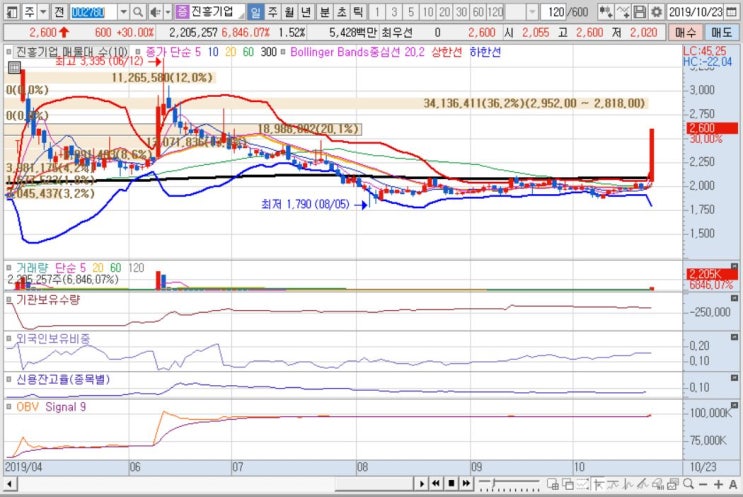Click the OBV indicator marker

point(9,407)
